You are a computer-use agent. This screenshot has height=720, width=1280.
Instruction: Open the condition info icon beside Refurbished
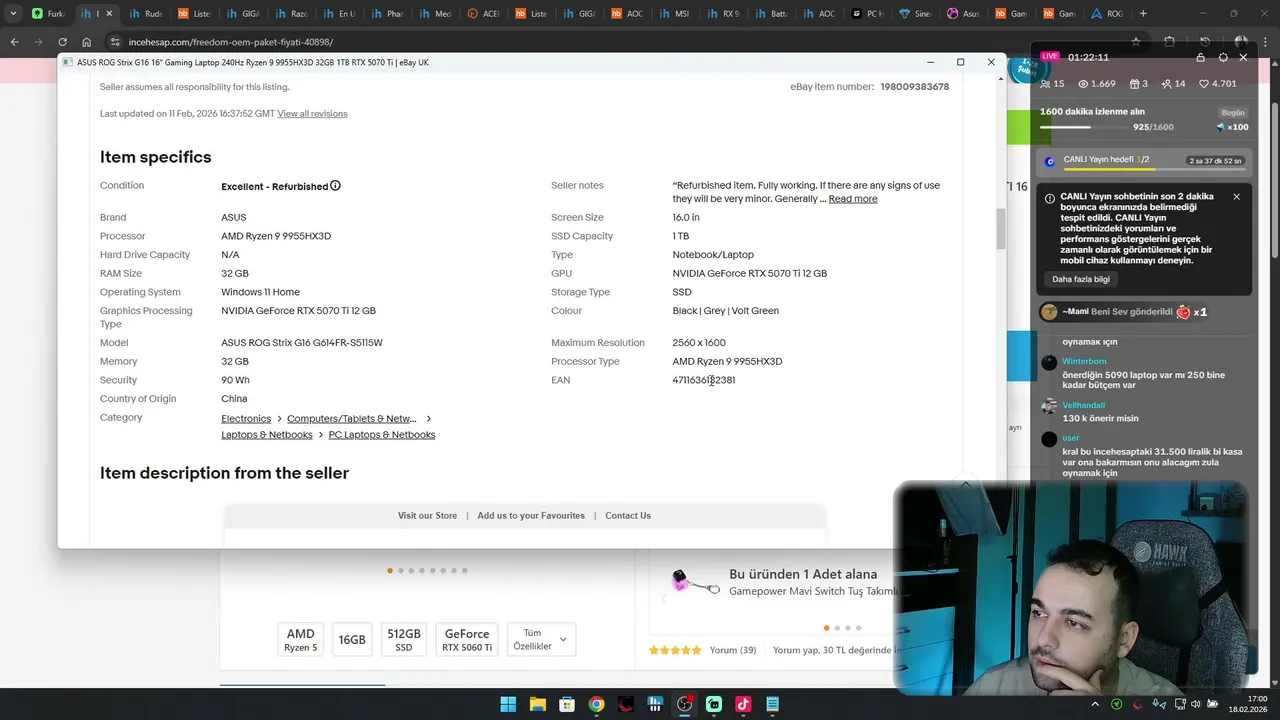click(335, 186)
